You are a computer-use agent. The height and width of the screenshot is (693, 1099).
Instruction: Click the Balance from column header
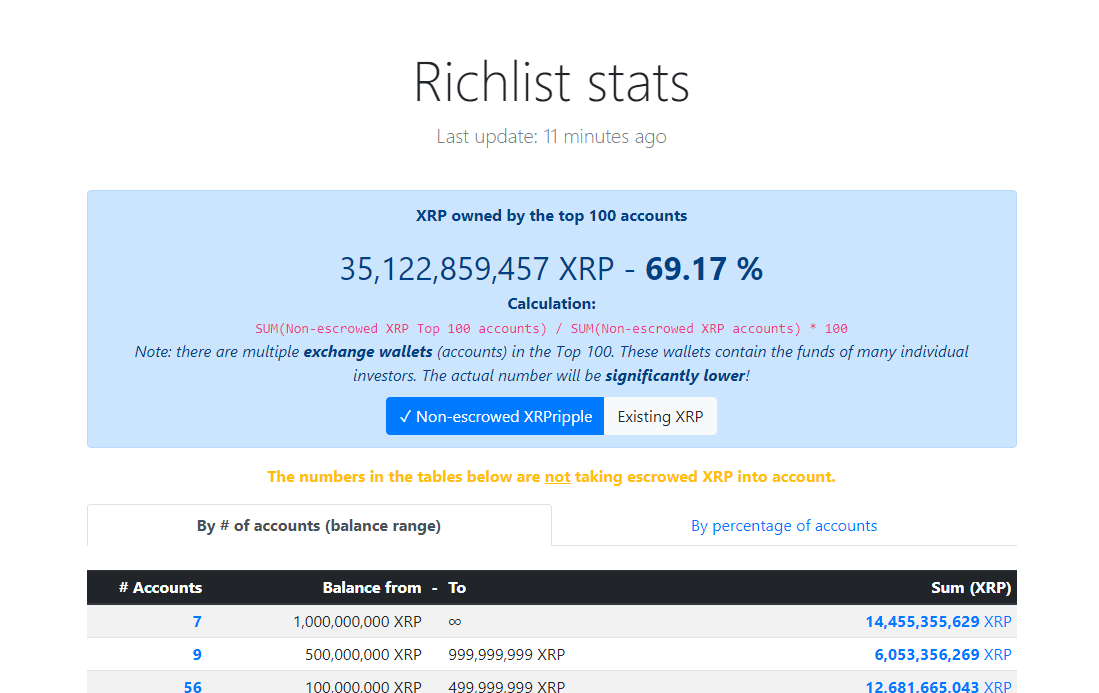(x=372, y=588)
